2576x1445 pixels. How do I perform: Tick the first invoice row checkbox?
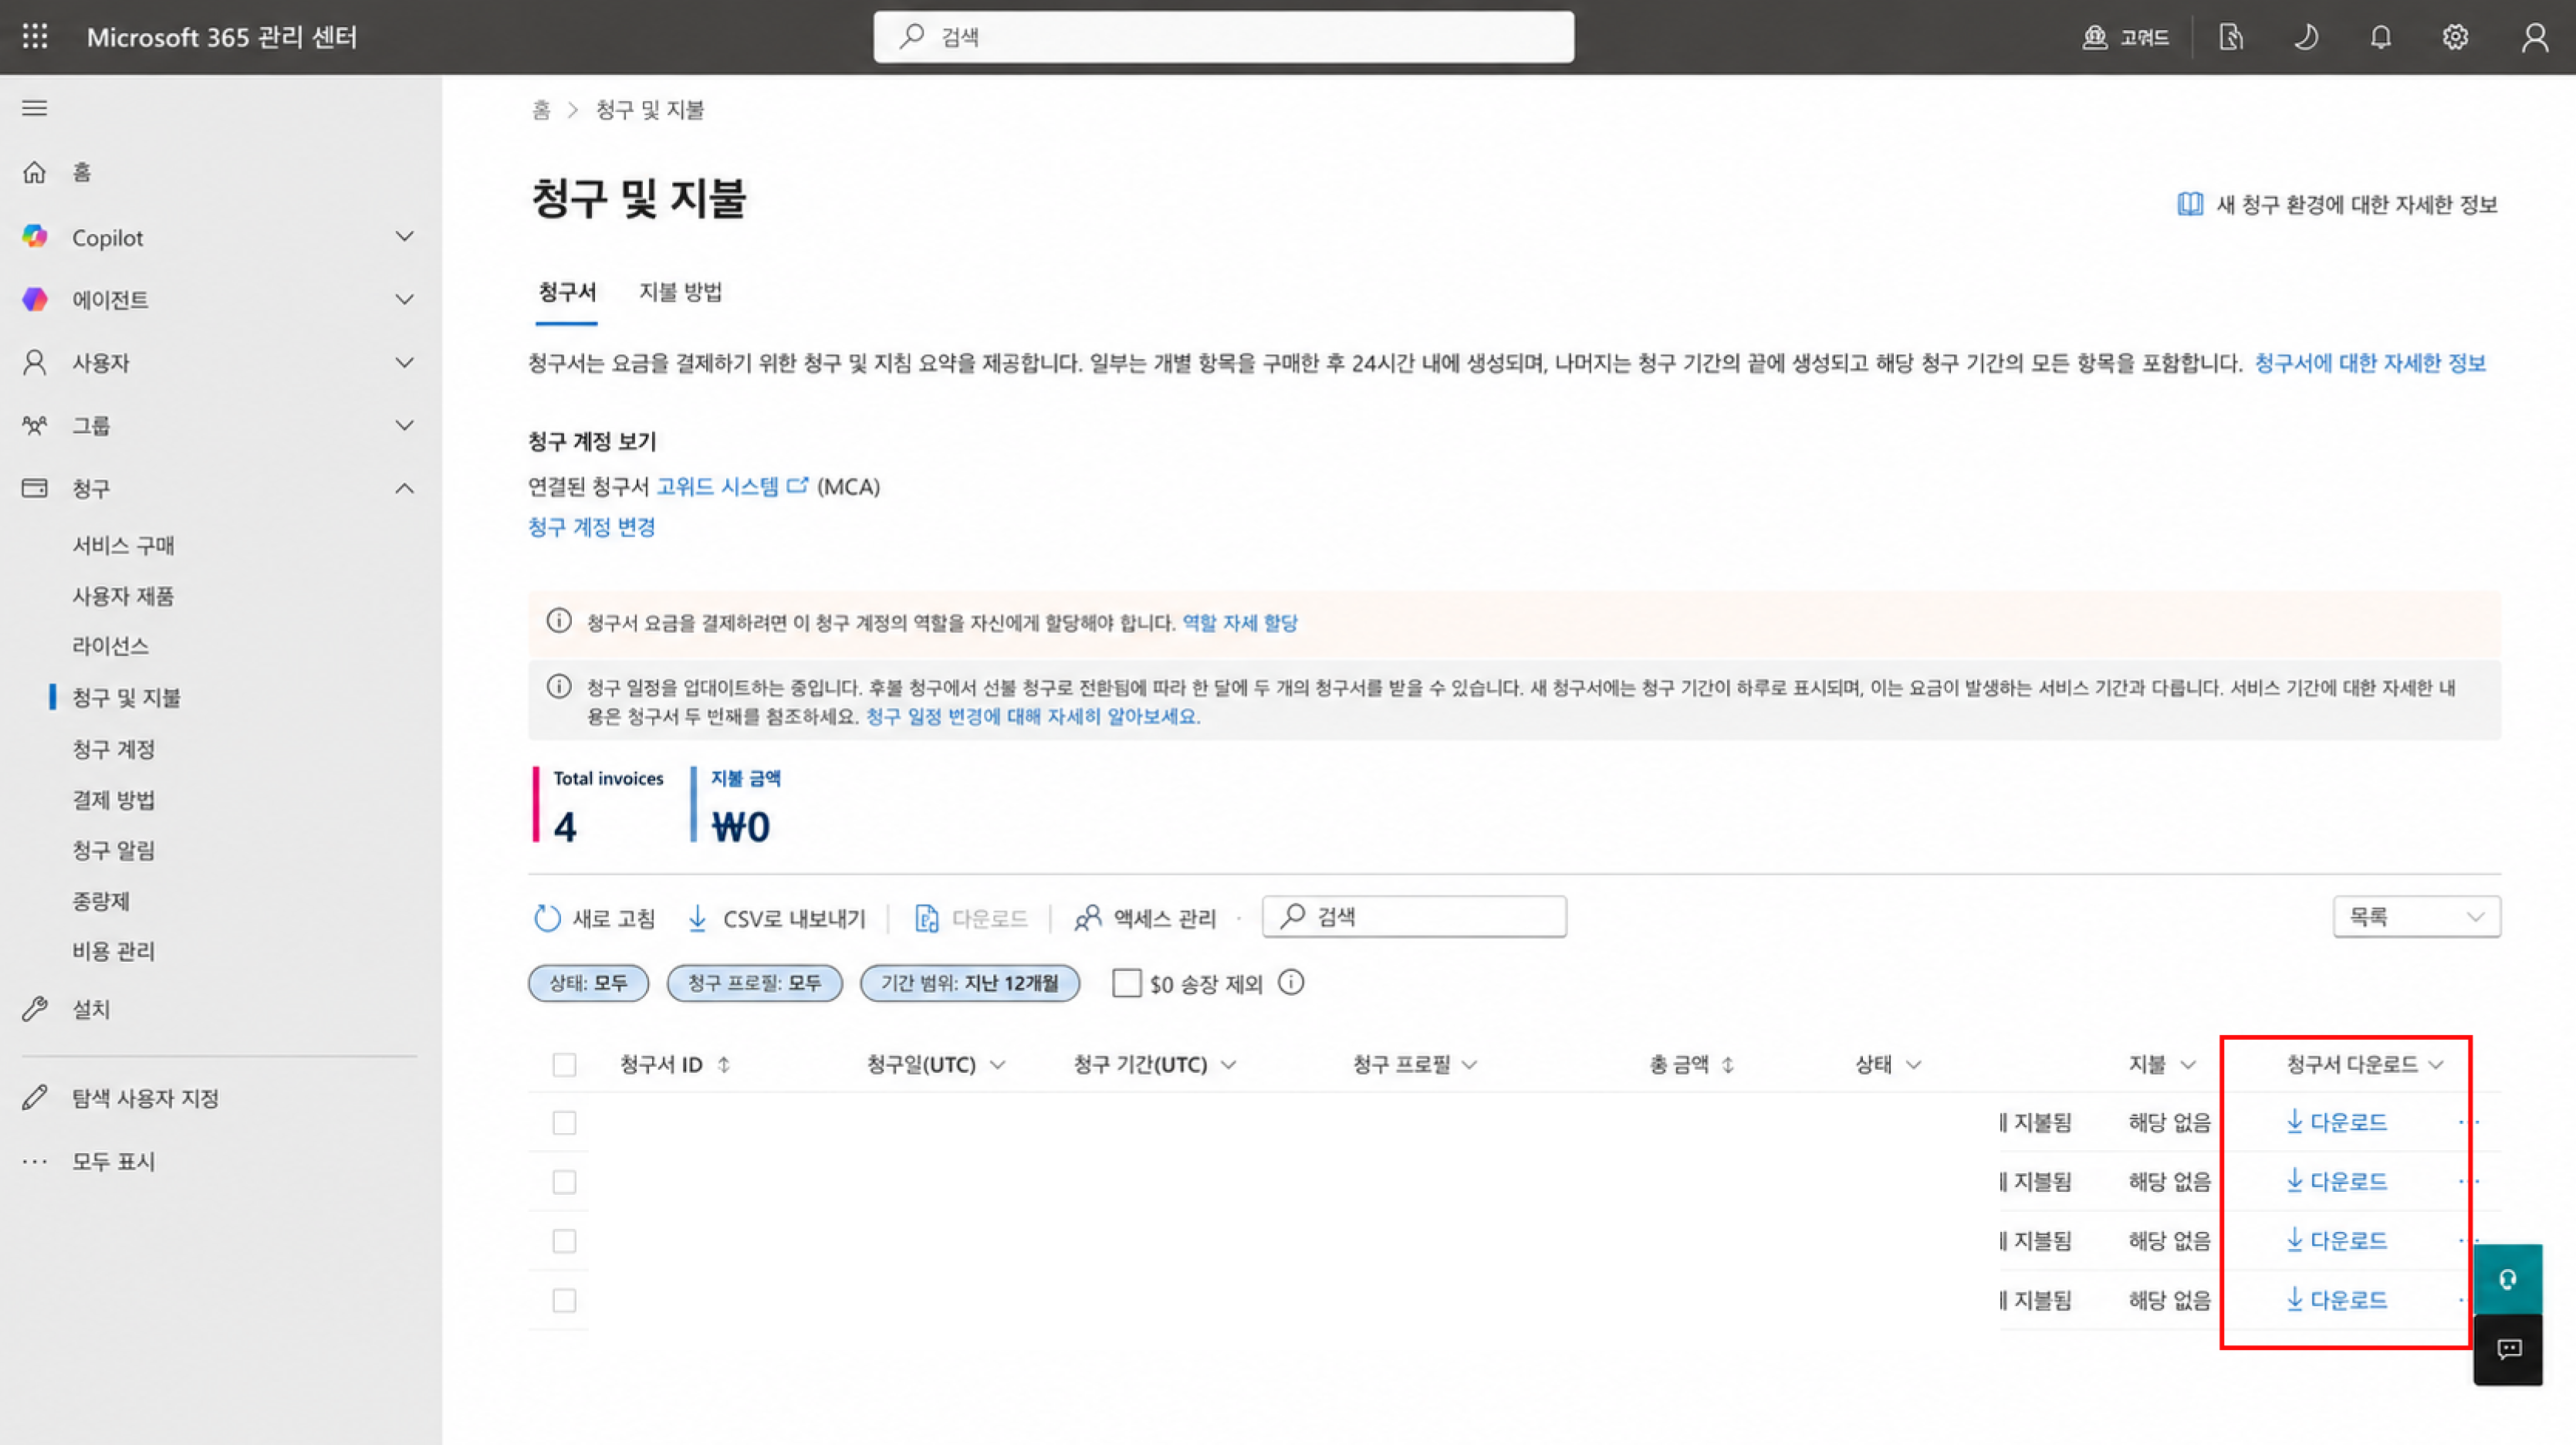[564, 1123]
